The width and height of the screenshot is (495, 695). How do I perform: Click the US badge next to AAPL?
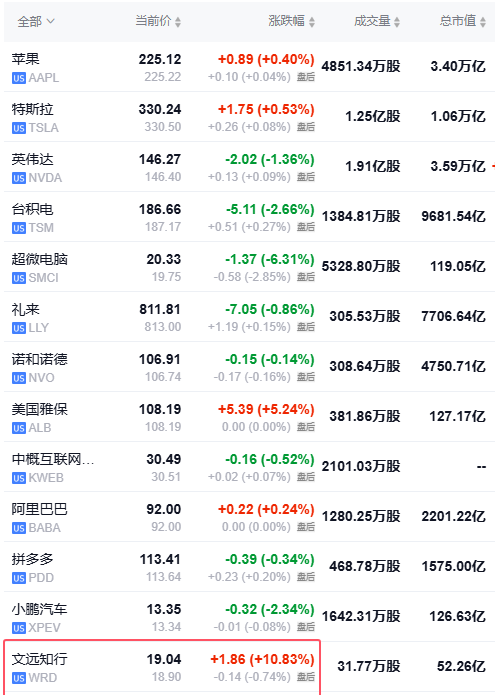point(19,78)
